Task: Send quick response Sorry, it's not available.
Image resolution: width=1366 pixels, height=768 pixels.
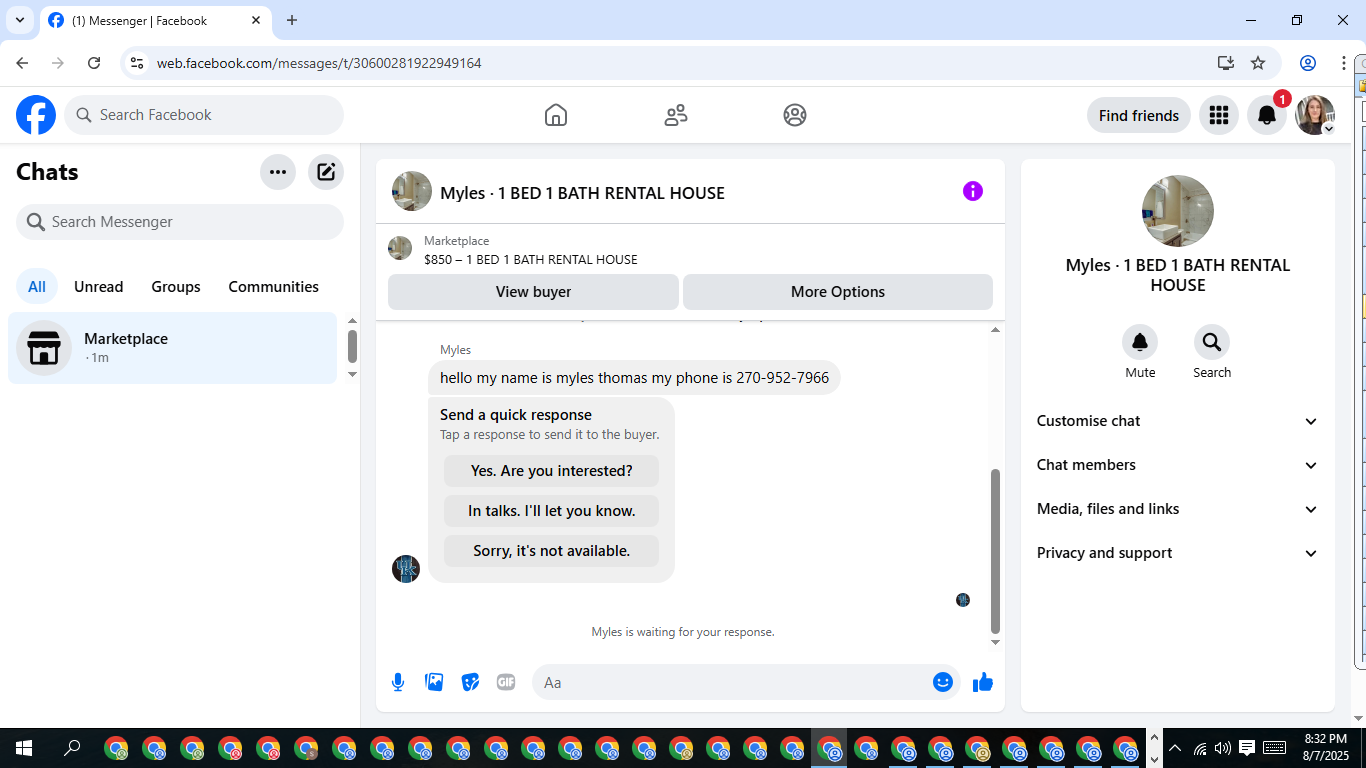Action: [x=552, y=551]
